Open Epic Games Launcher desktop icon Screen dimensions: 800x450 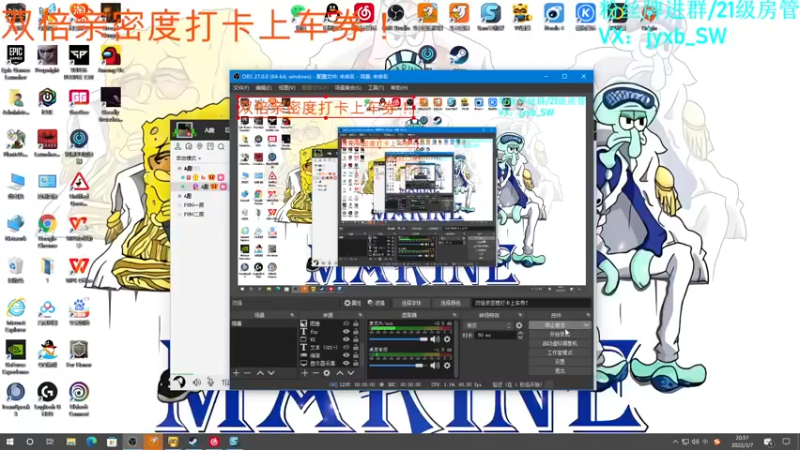16,62
